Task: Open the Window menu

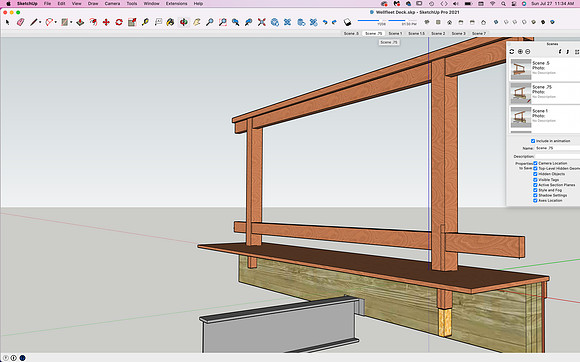Action: [151, 3]
